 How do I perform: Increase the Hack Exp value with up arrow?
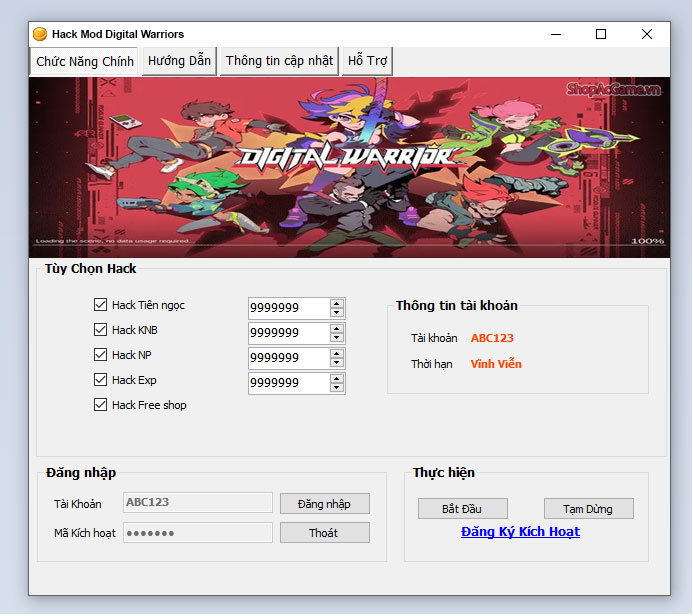pos(337,379)
